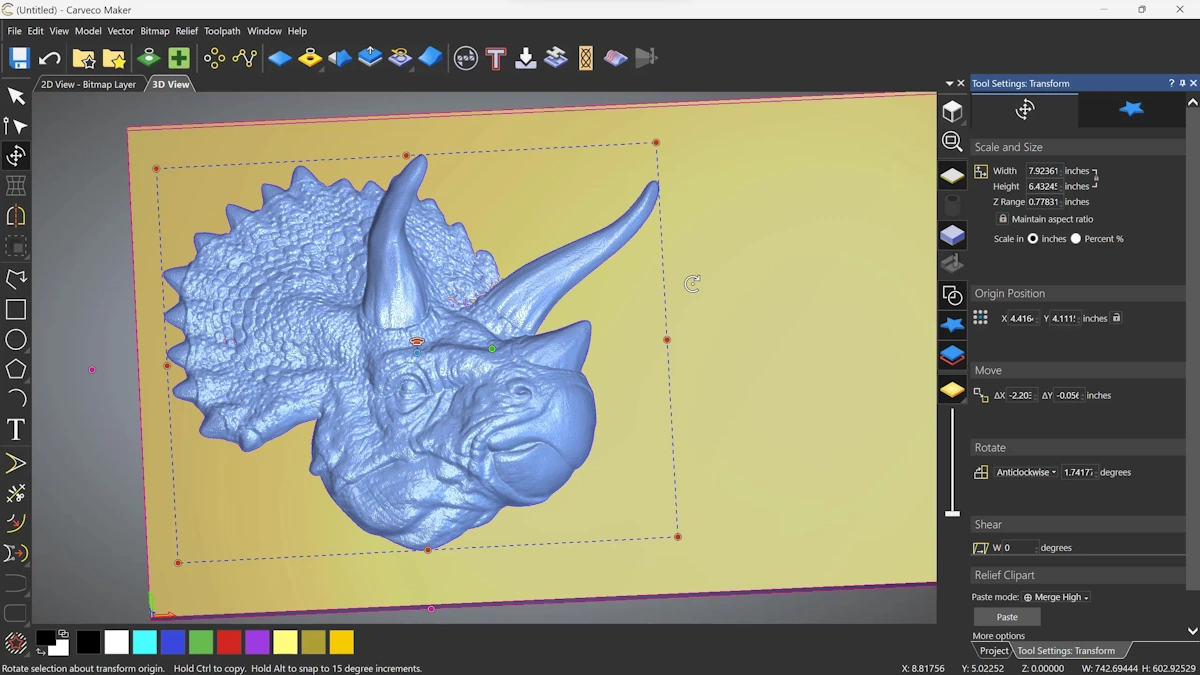Select the inches scale radio button
Screen dimensions: 1200x675
point(1033,239)
